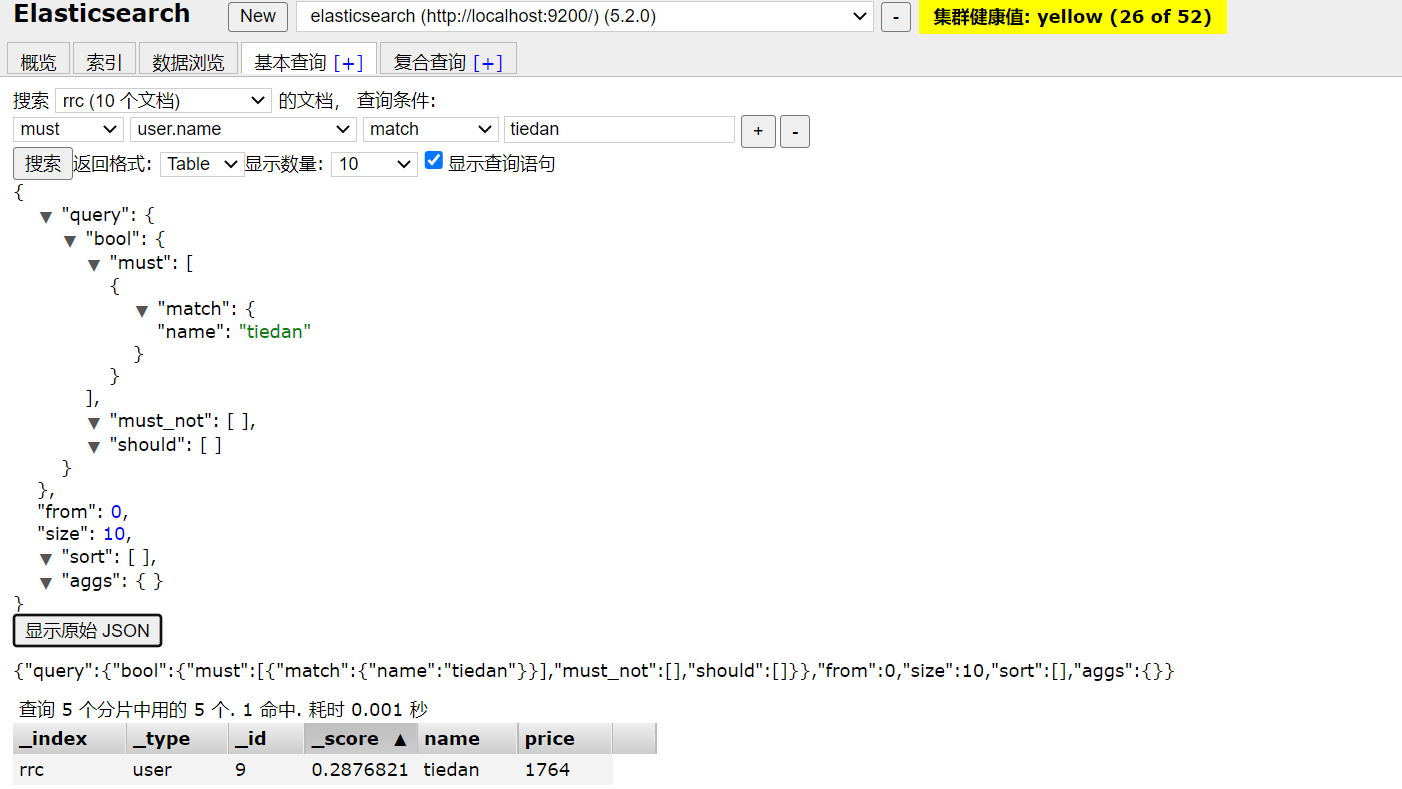Viewport: 1402px width, 789px height.
Task: Click the query summary line with 耗时 0.001 秒
Action: pos(223,710)
